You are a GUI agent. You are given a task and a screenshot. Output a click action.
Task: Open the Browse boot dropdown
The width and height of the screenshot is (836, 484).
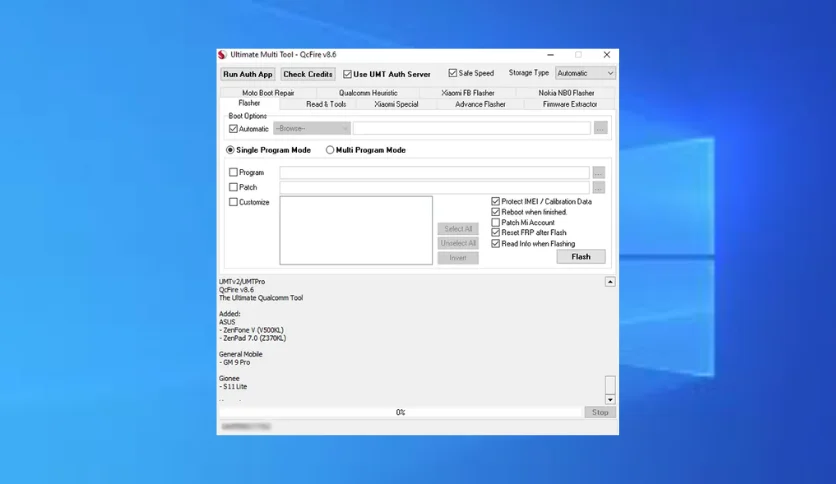click(312, 128)
